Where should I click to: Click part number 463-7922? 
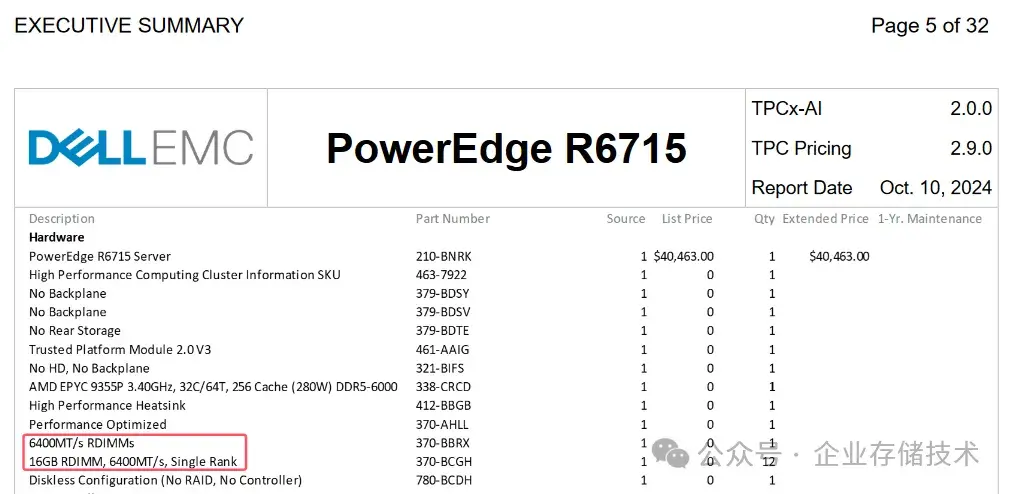(x=441, y=275)
